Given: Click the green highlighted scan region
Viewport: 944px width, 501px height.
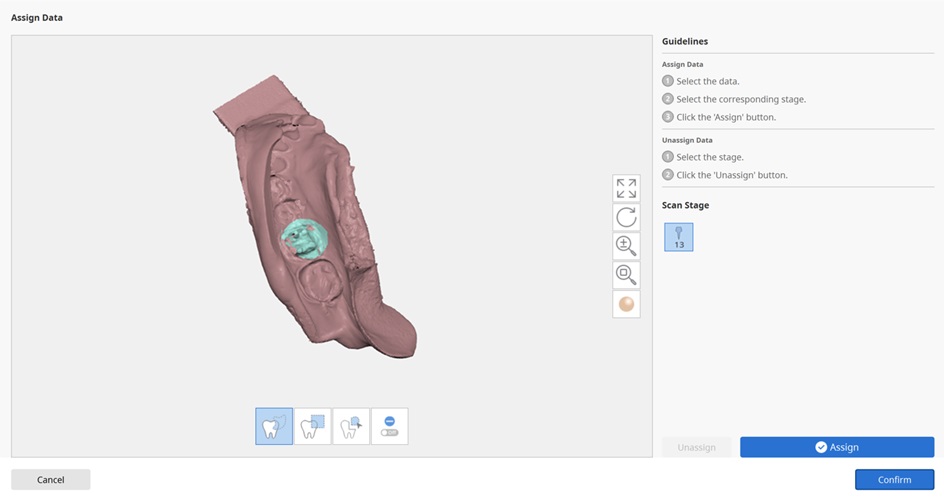Looking at the screenshot, I should coord(307,239).
